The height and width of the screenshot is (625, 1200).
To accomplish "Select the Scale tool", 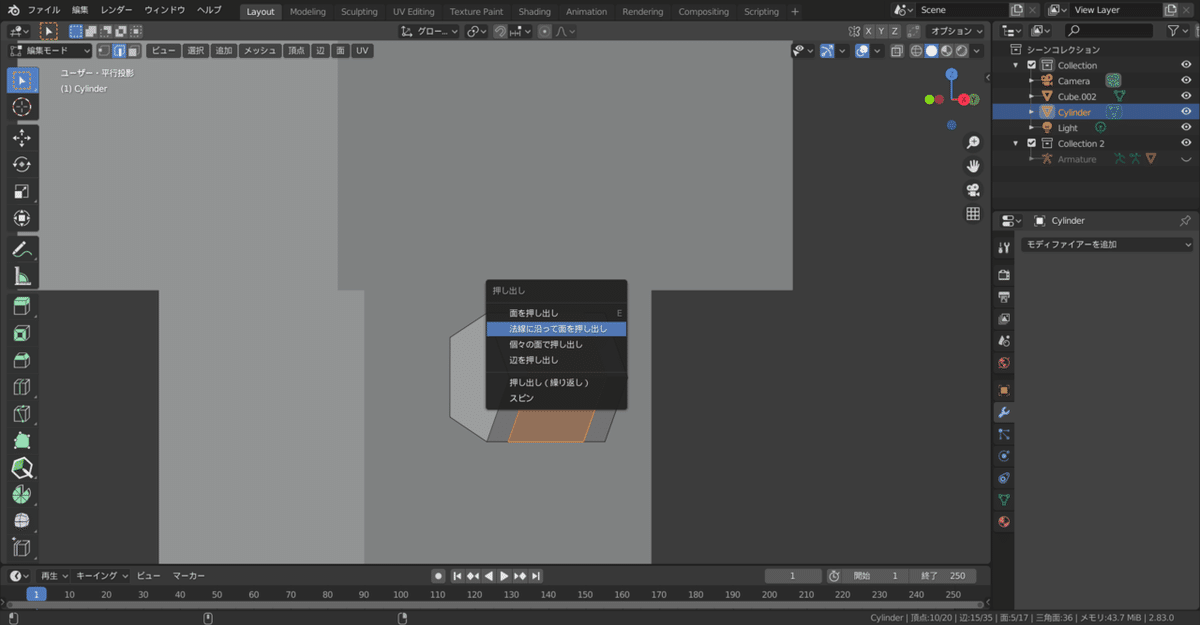I will click(x=22, y=191).
